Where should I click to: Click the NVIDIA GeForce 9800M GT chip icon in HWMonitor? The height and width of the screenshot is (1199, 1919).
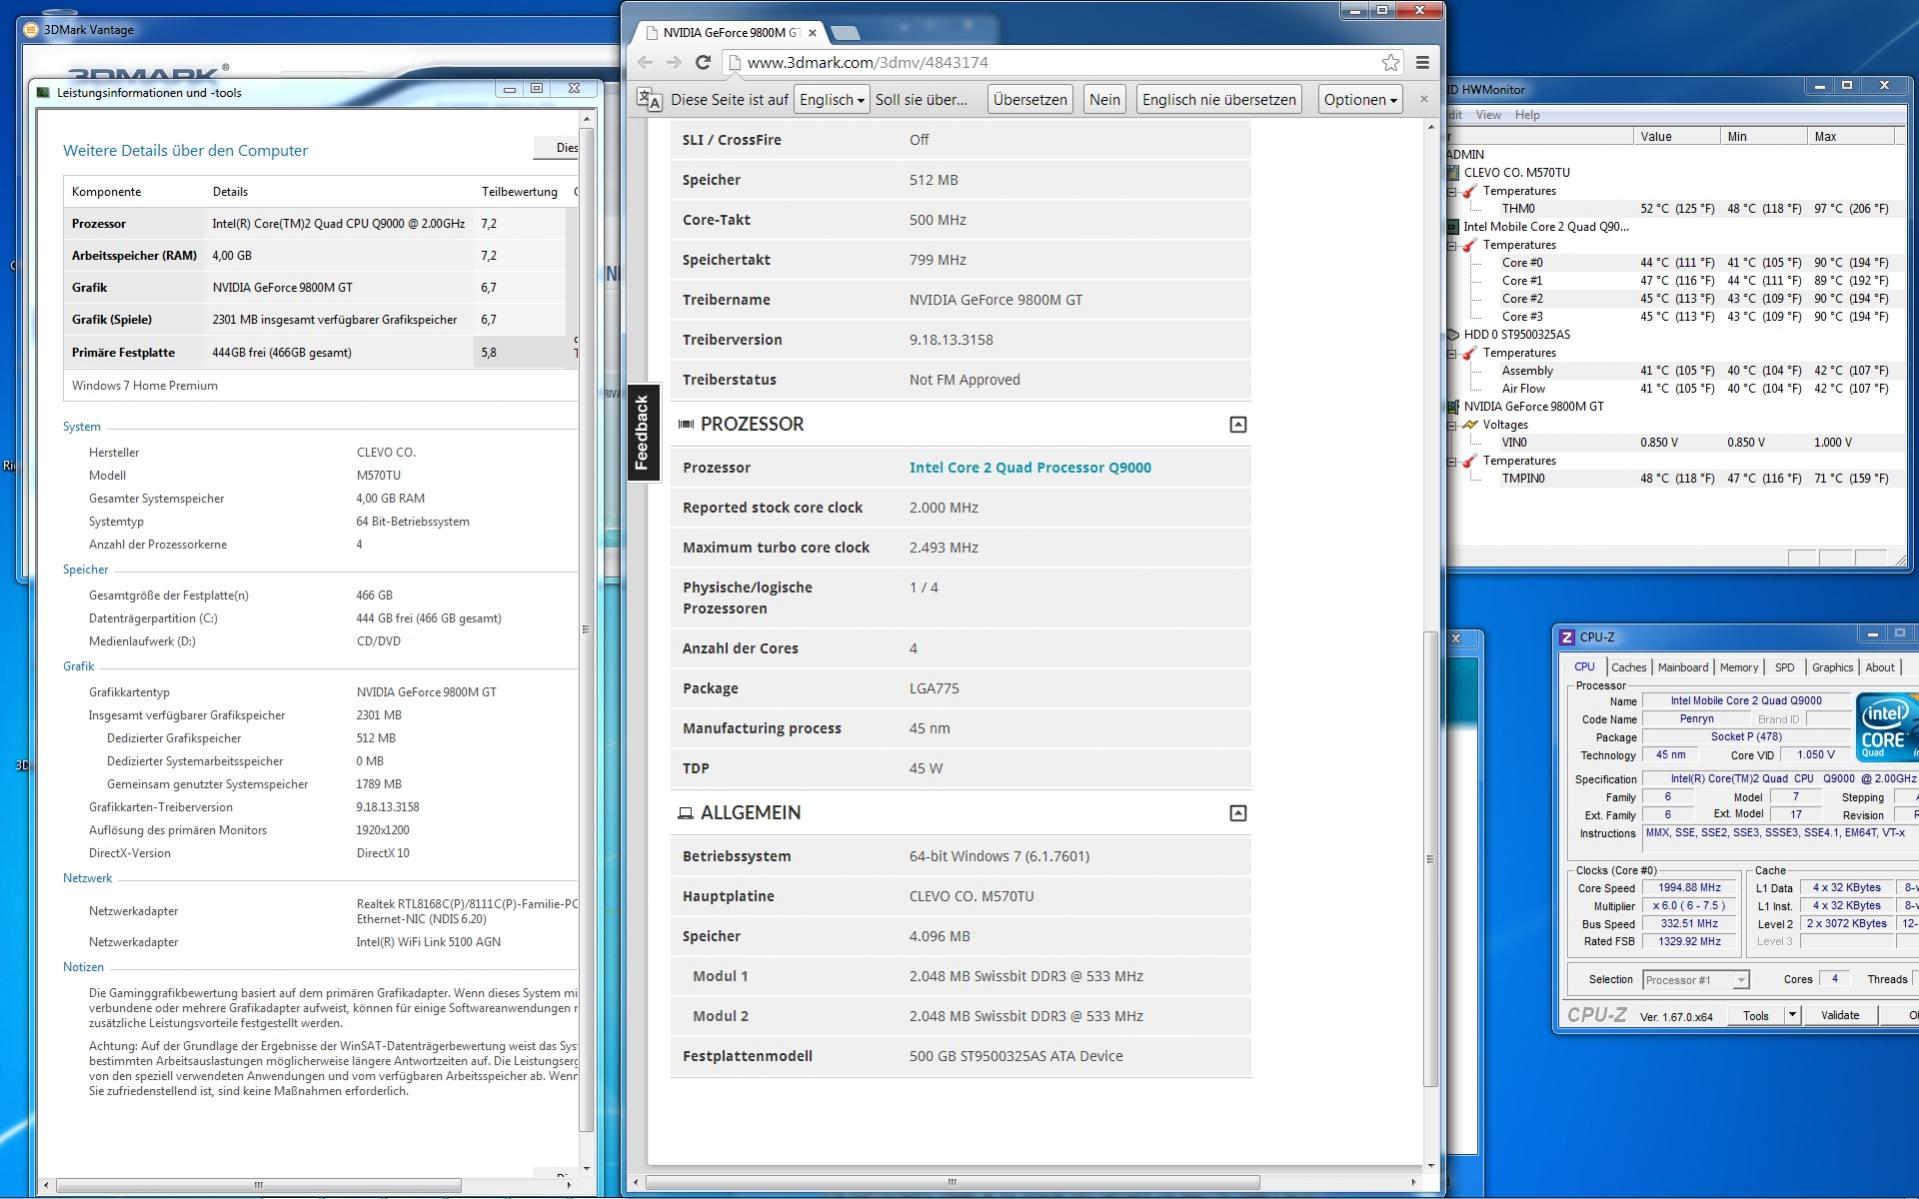(x=1453, y=407)
